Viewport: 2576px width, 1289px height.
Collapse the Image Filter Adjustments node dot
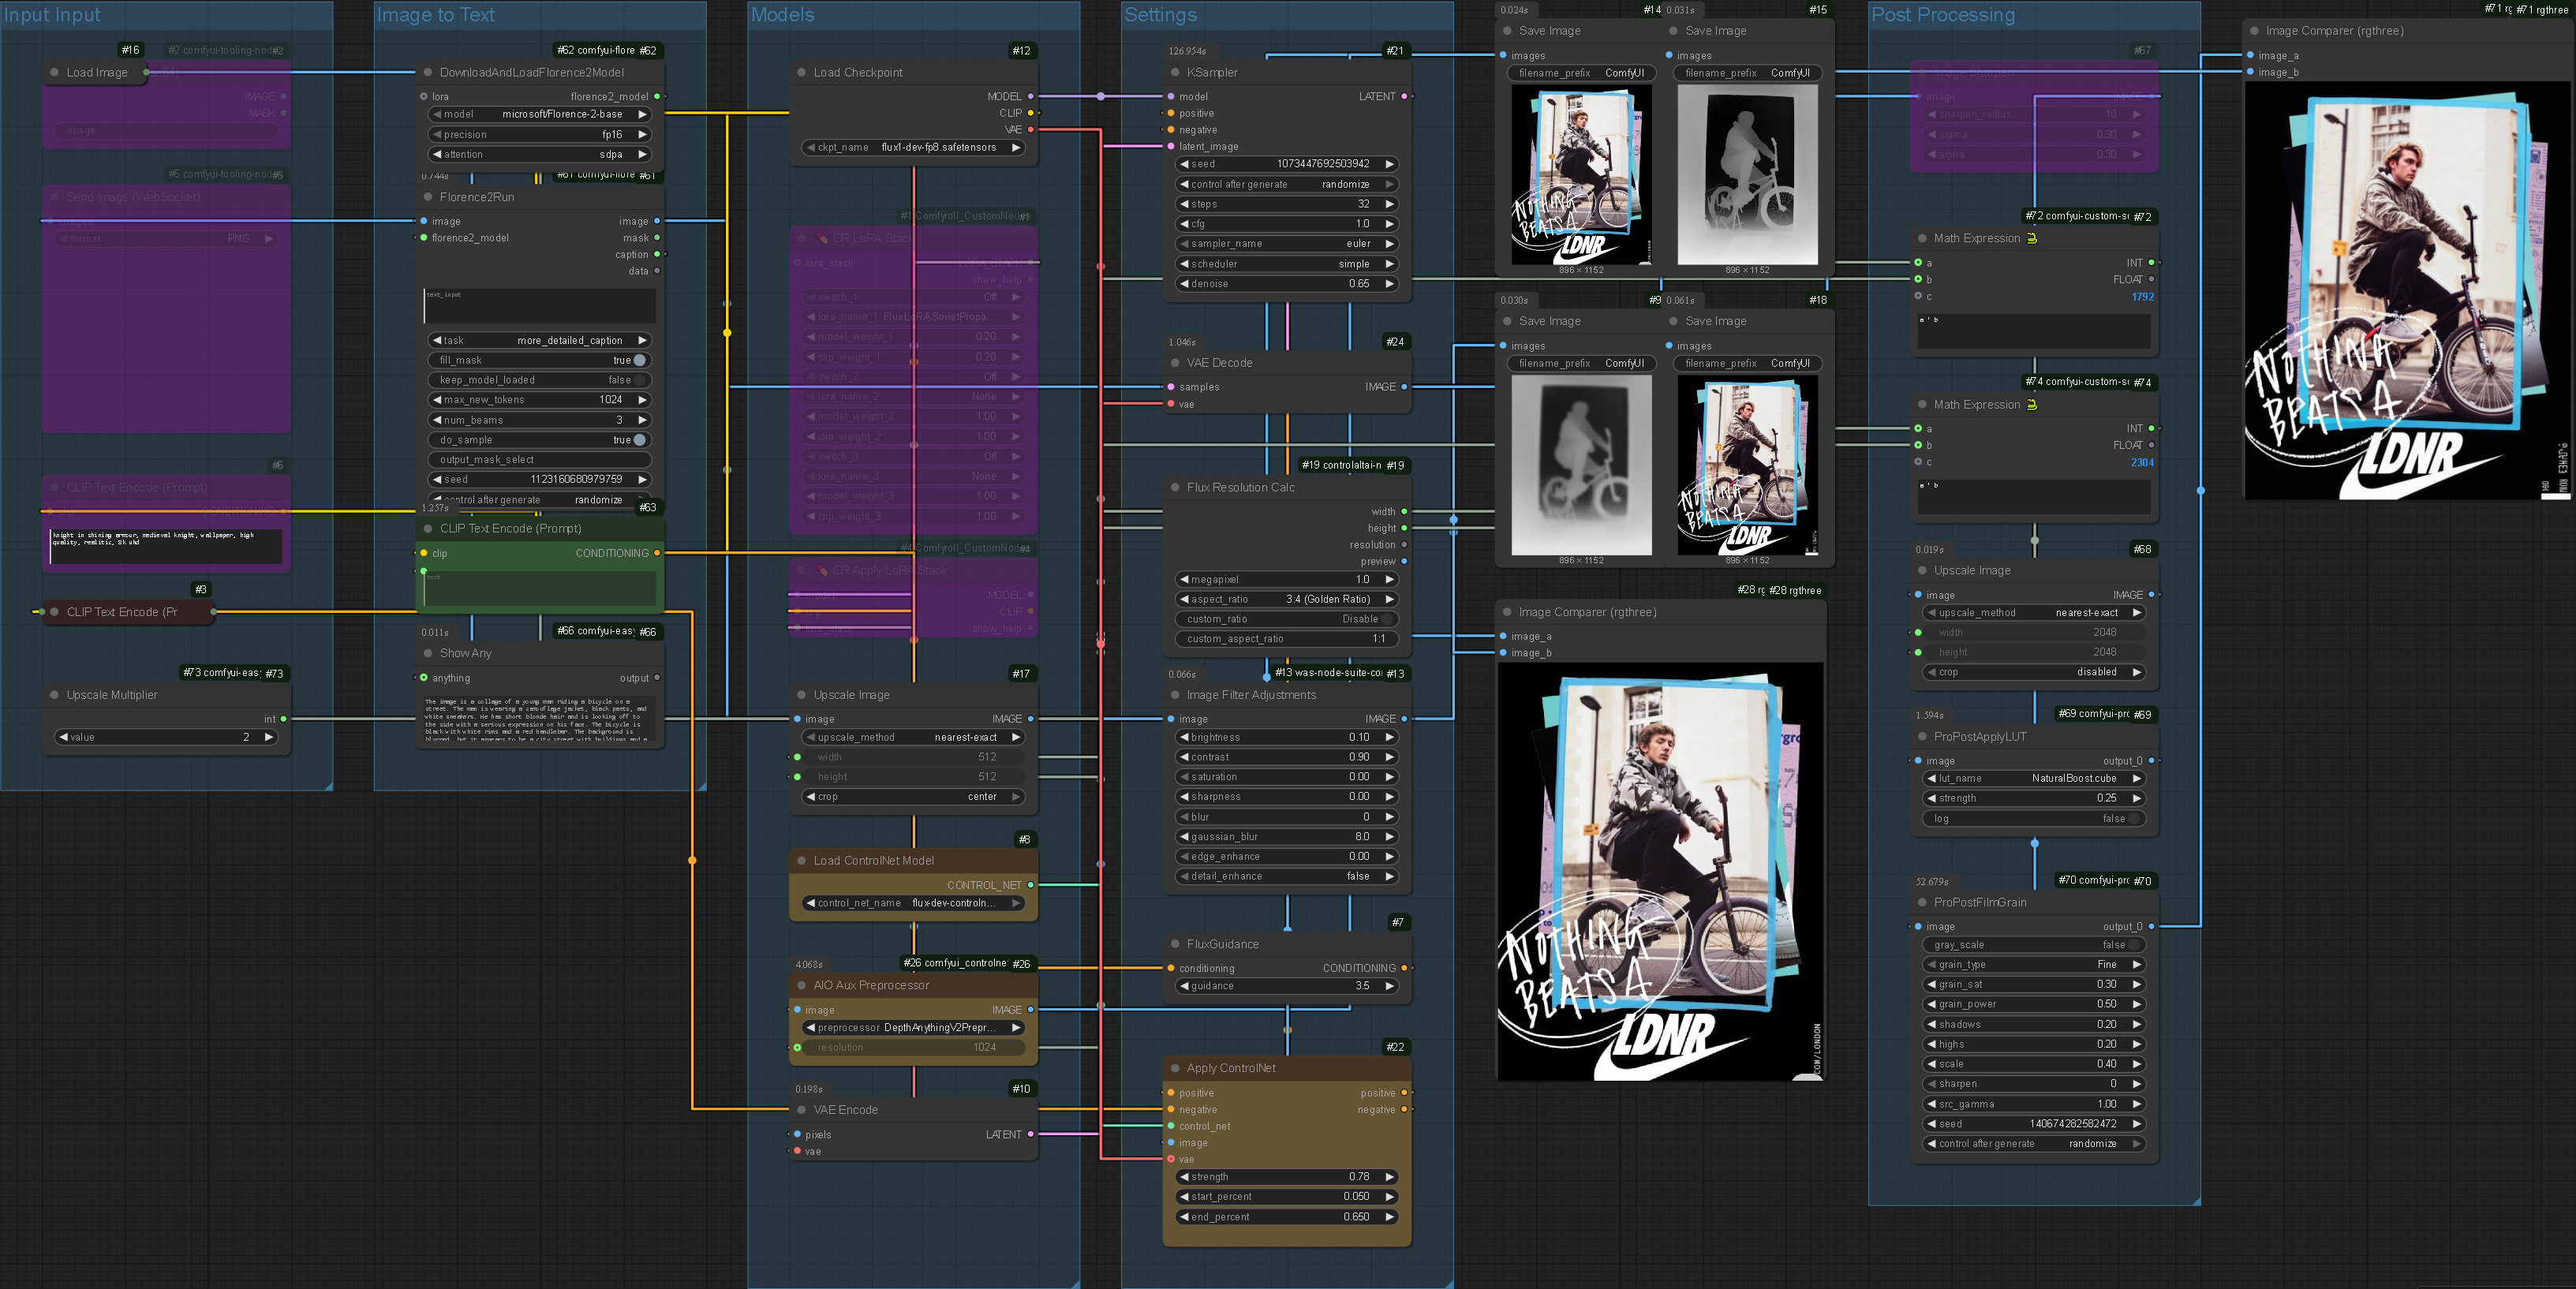[1175, 695]
